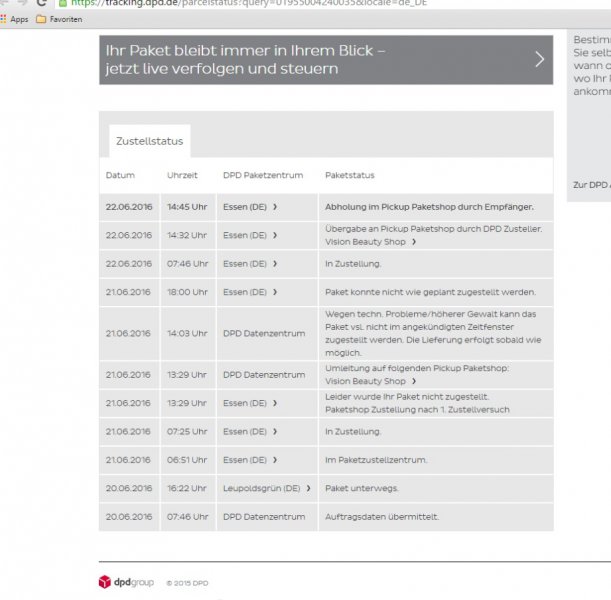611x600 pixels.
Task: Expand Essen (DE) depot at 06:51 Uhr
Action: tap(250, 460)
